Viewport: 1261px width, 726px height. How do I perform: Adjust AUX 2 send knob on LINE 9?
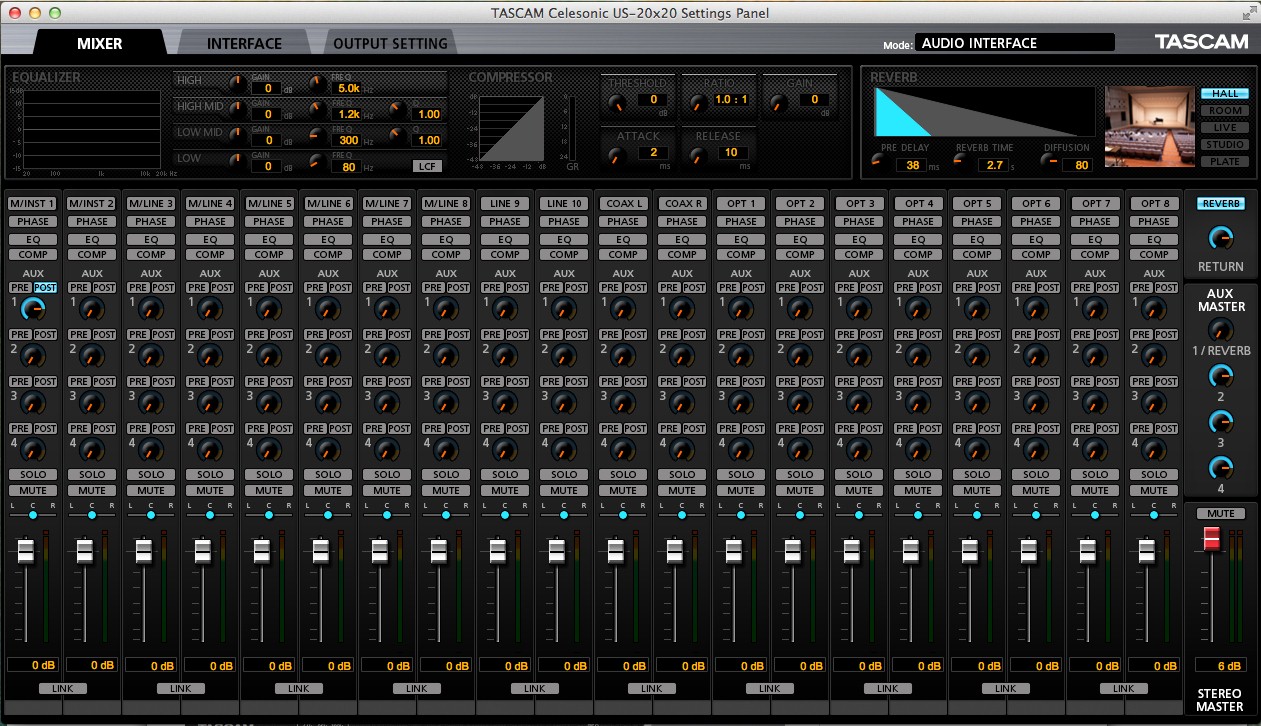click(506, 355)
